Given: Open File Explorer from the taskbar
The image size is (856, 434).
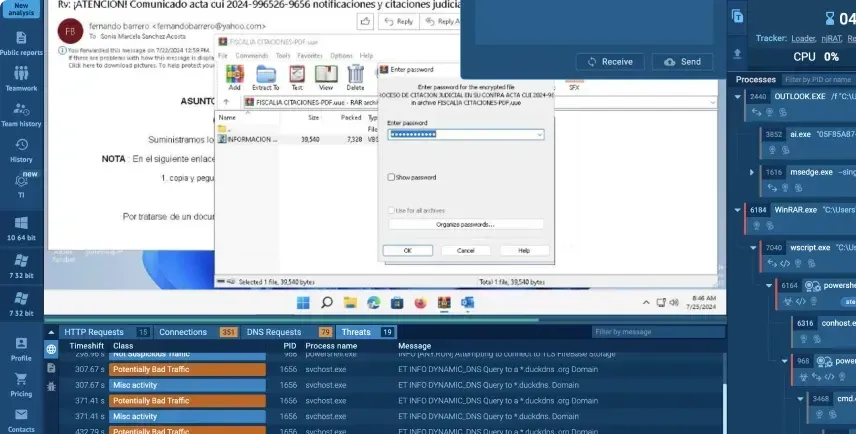Looking at the screenshot, I should click(x=350, y=302).
